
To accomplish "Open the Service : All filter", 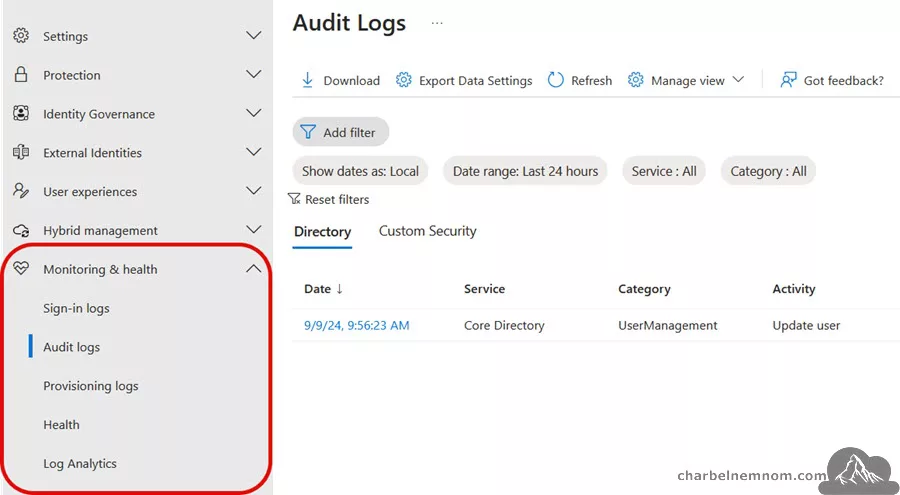I will 664,171.
